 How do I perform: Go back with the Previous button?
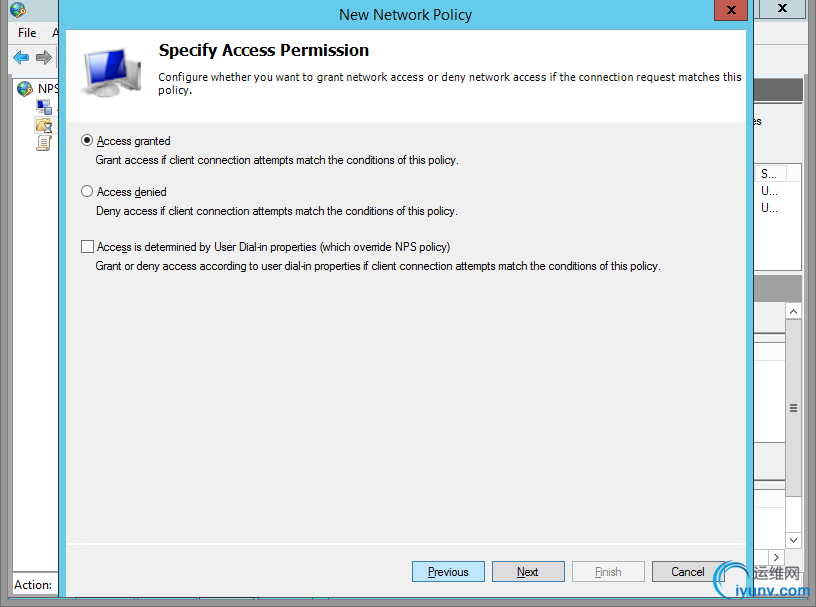coord(448,572)
